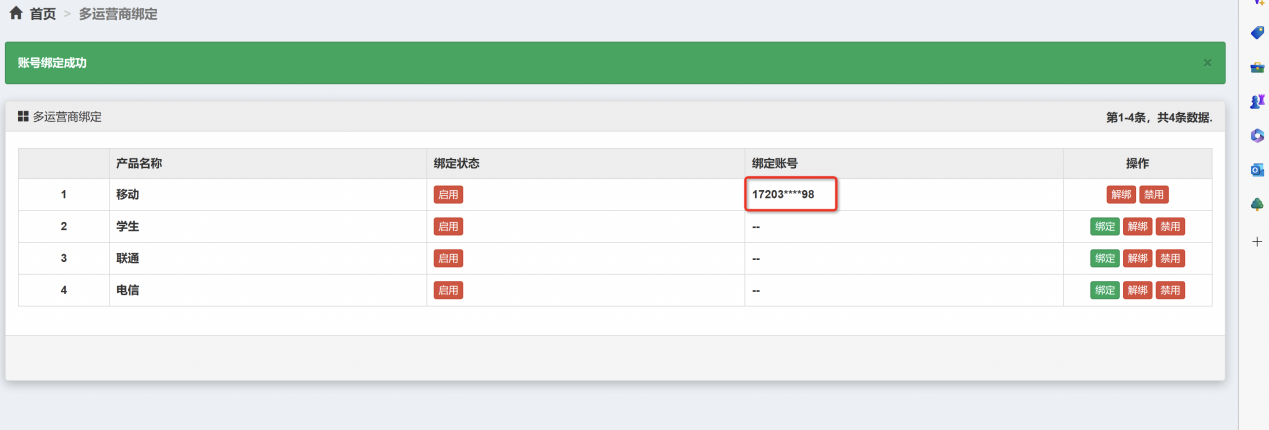Viewport: 1269px width, 430px height.
Task: Click 绑定 for the 学生 row
Action: click(x=1104, y=227)
